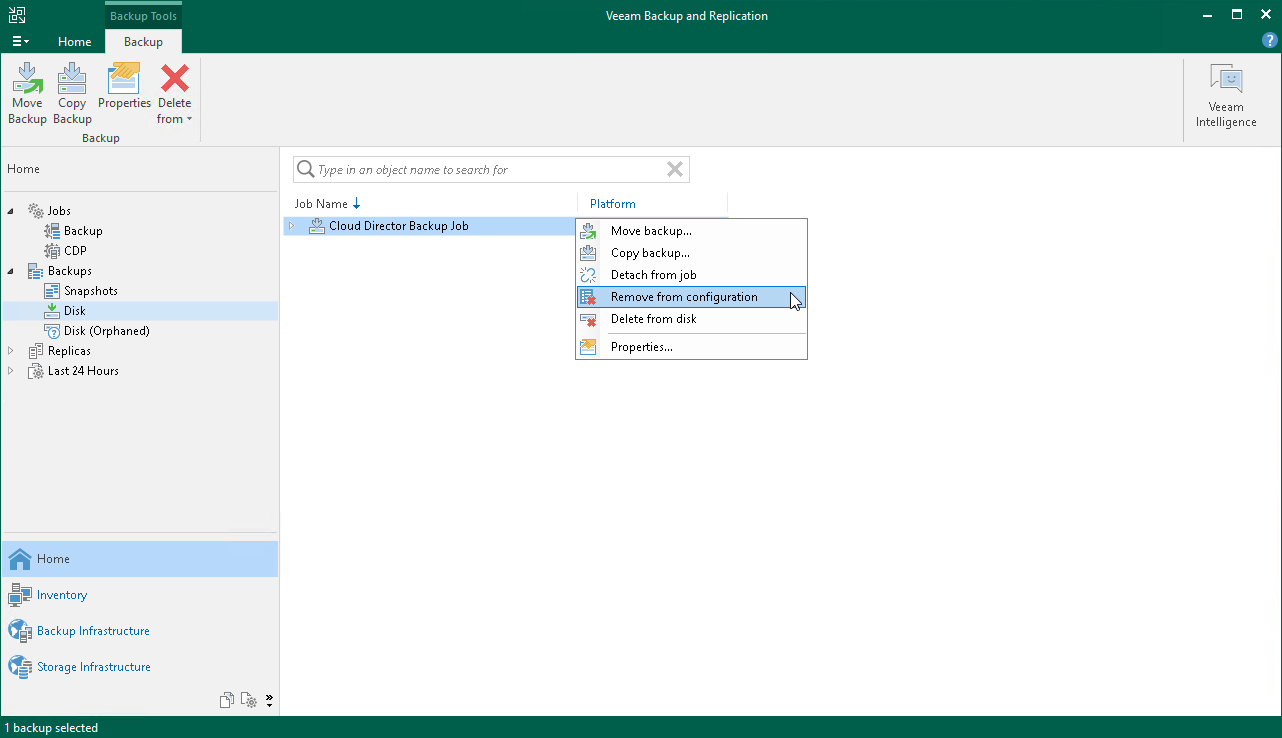Choose Remove from configuration in context menu
Viewport: 1282px width, 738px height.
[684, 297]
